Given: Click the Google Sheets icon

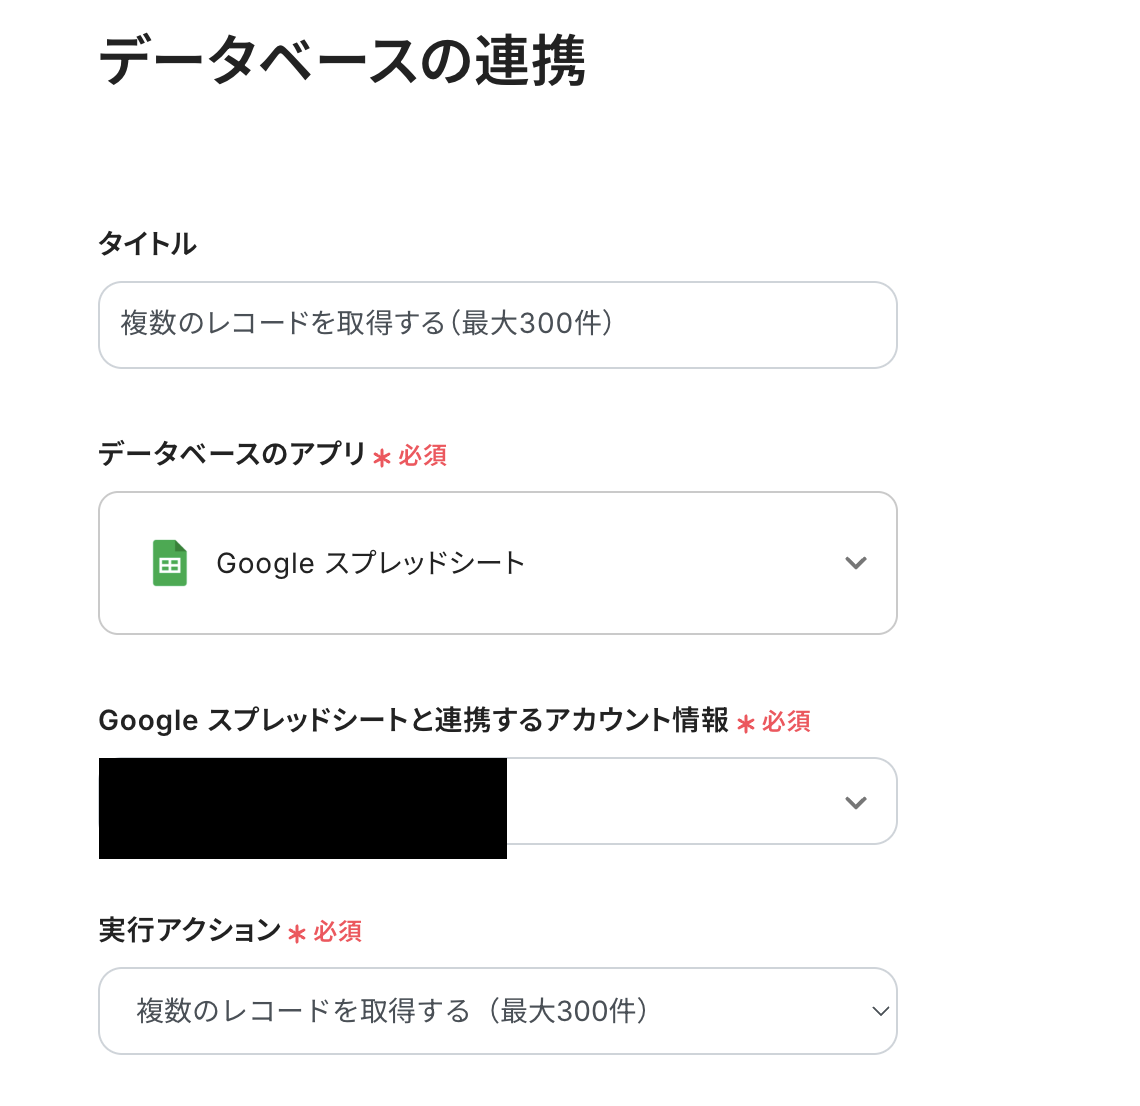Looking at the screenshot, I should [170, 563].
